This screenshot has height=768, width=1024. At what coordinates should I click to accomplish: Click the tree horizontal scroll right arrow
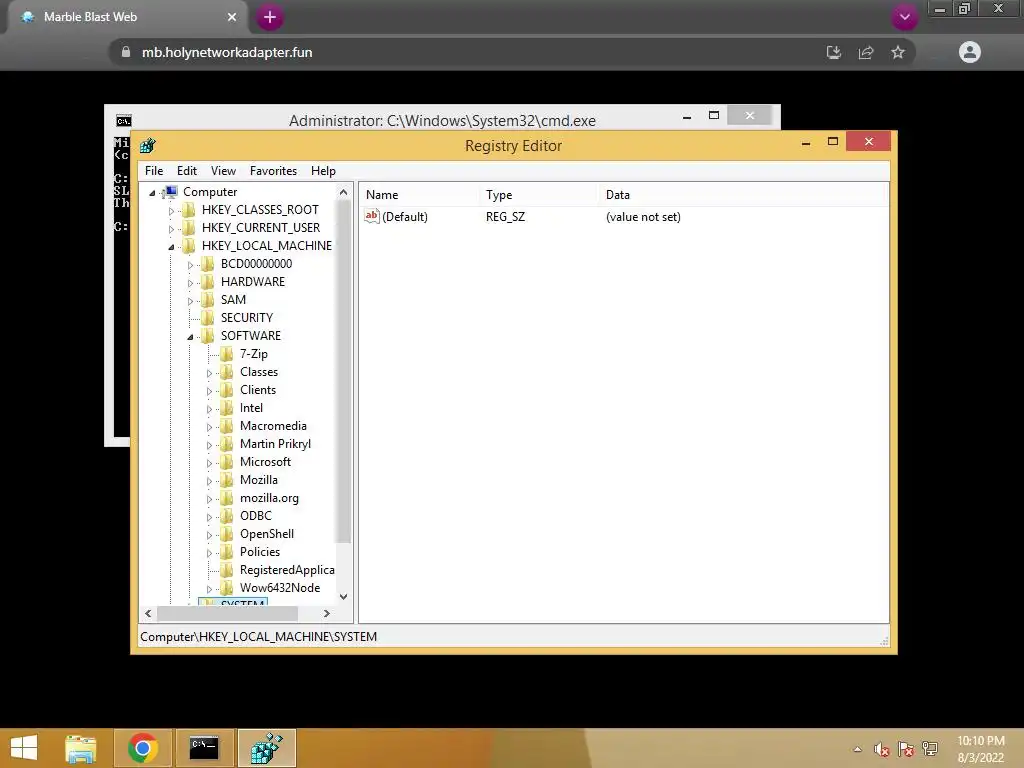327,613
